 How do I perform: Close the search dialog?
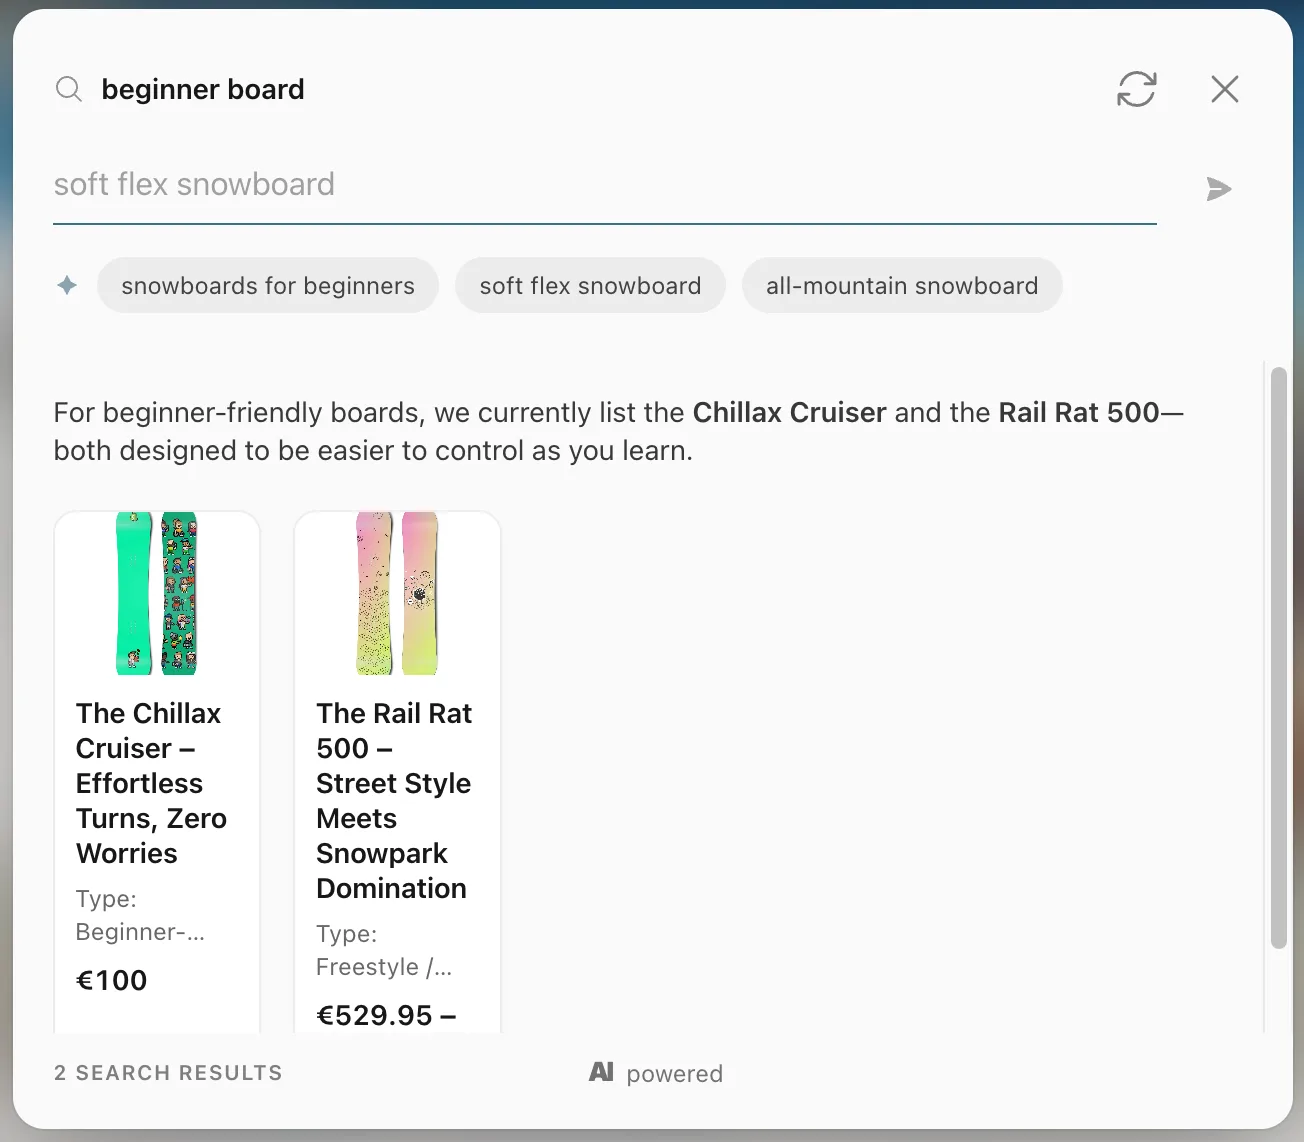1225,89
